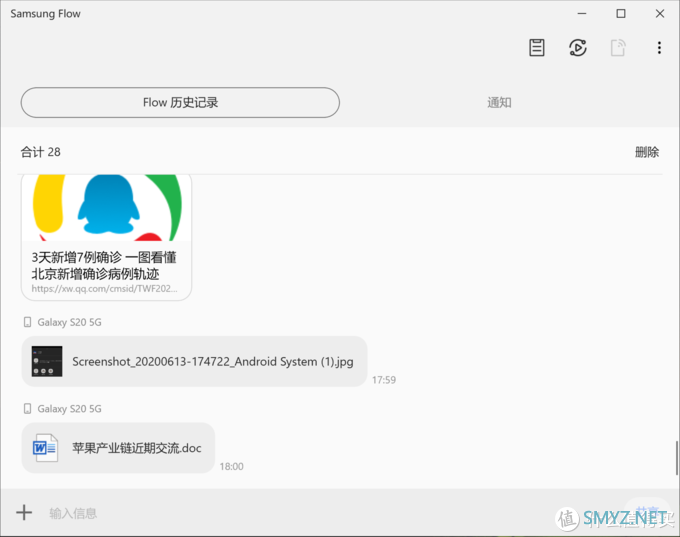The image size is (680, 537).
Task: Follow the xw.qq.com URL link
Action: (104, 289)
